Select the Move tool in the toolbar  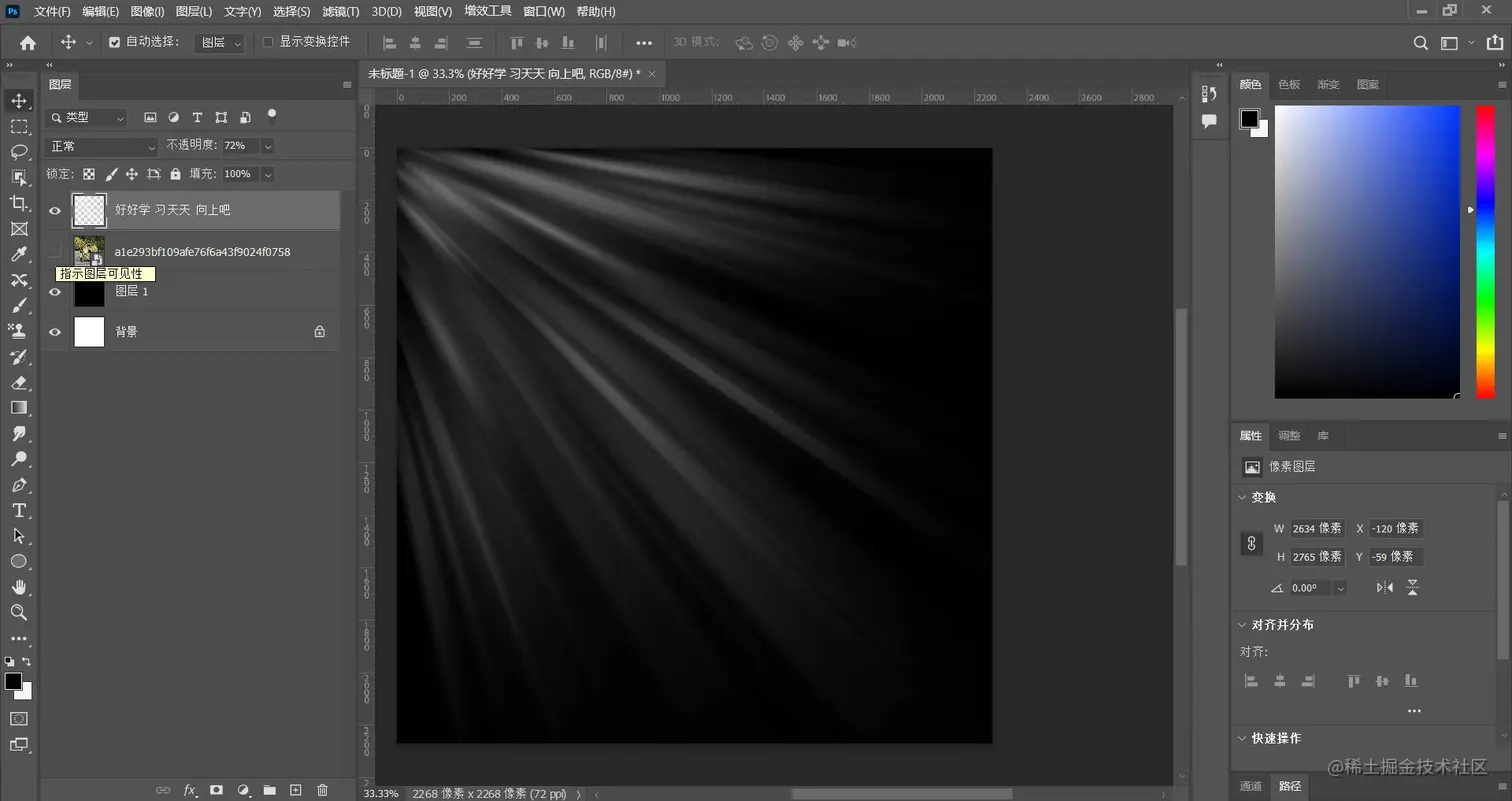pos(18,100)
